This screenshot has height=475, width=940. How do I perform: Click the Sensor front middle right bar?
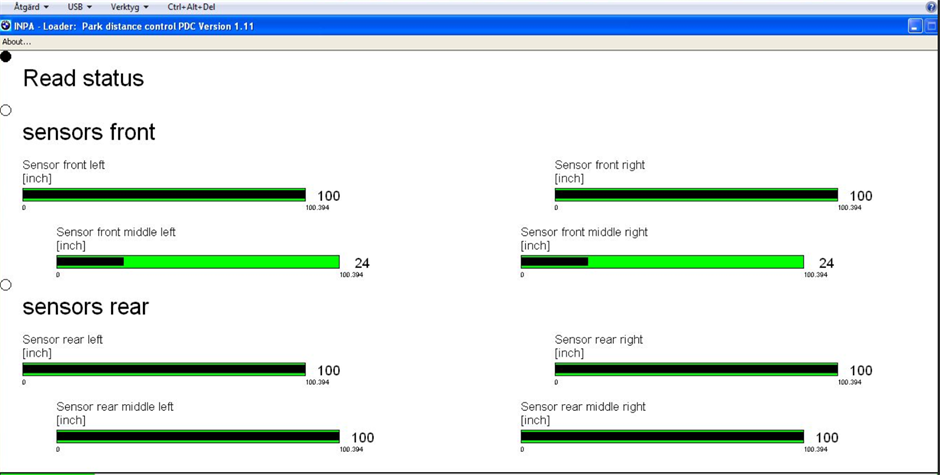(662, 262)
